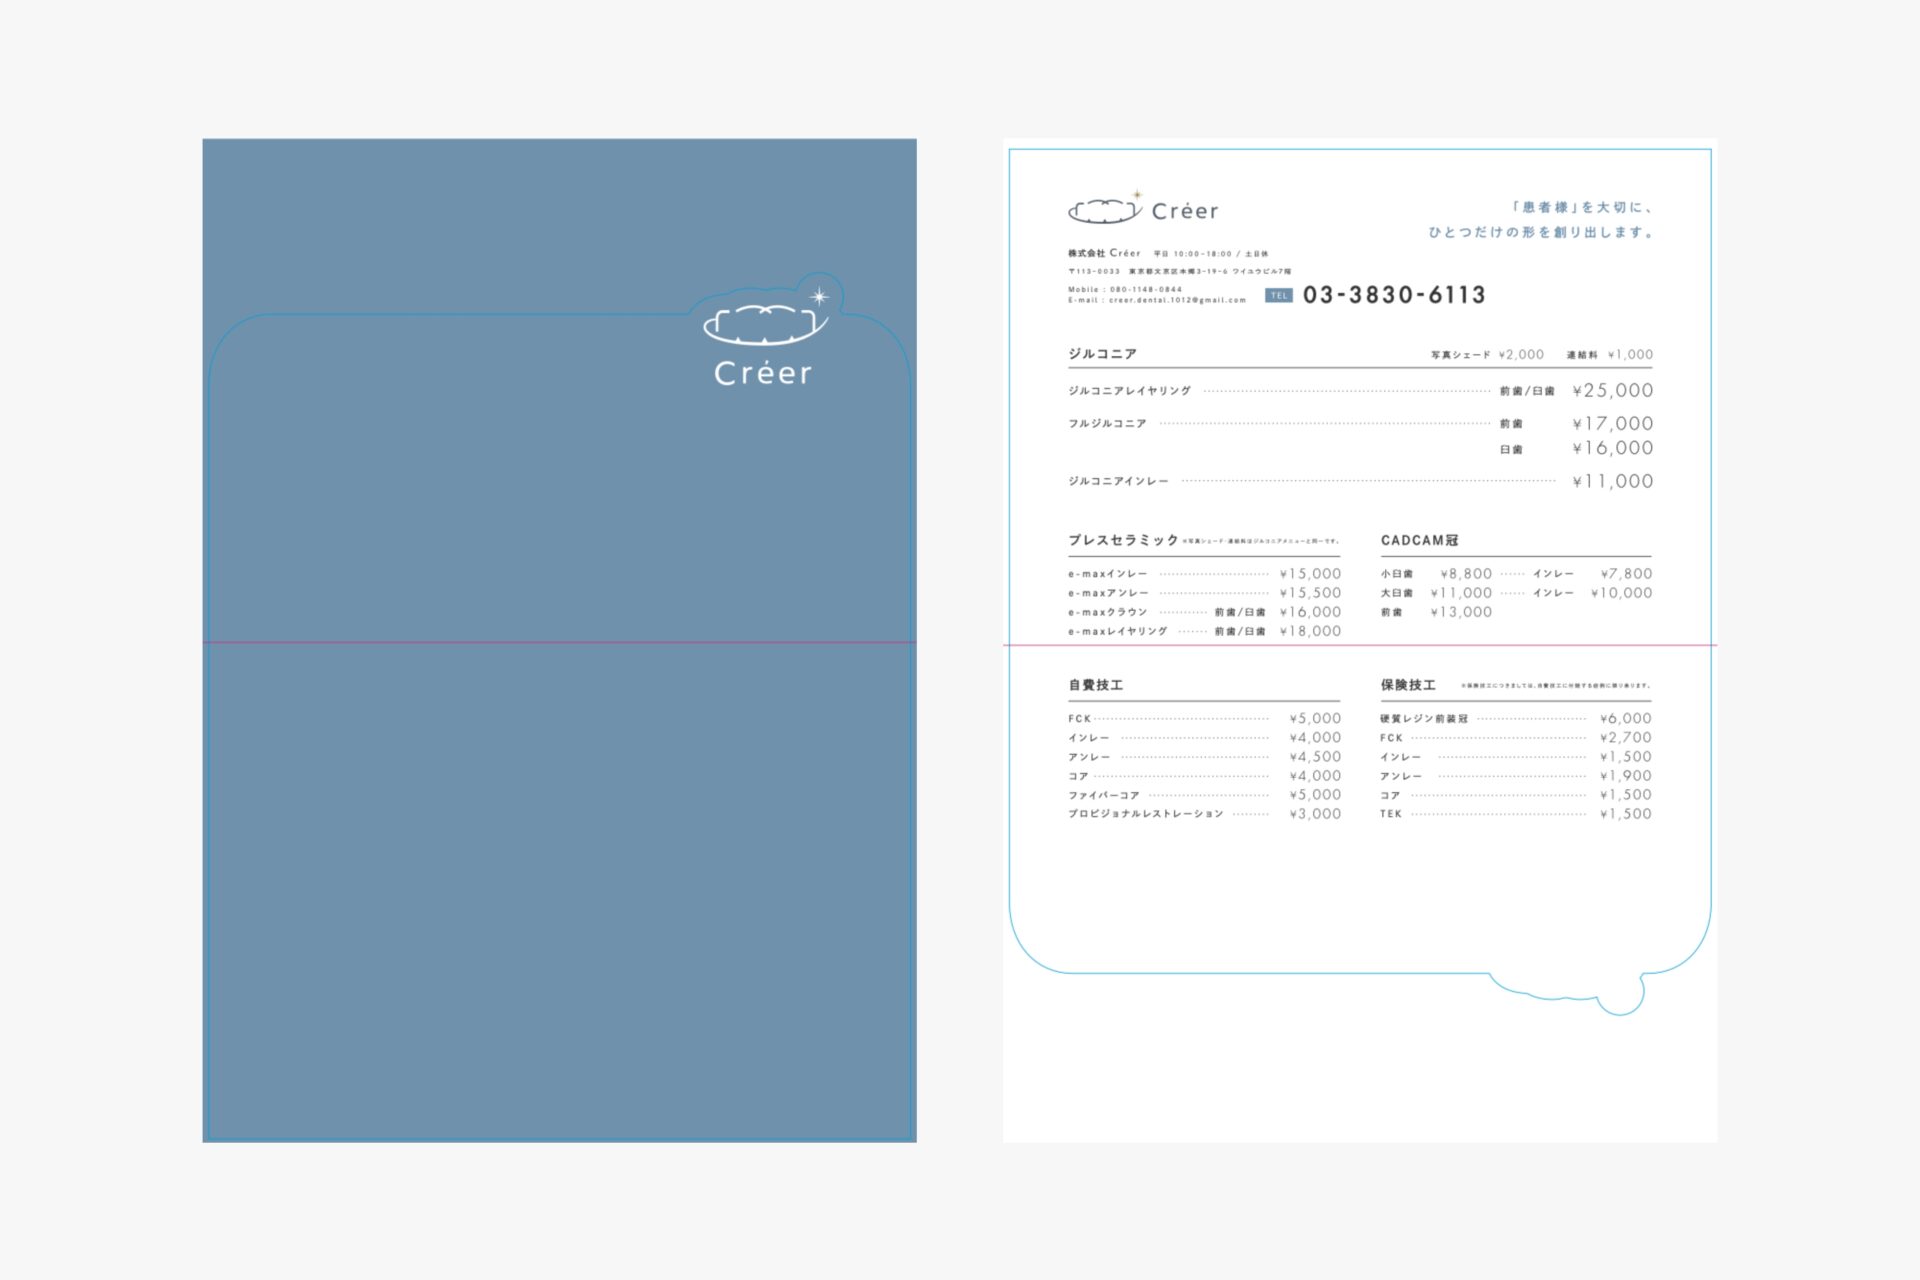Click the white tooth logo on blue cover
1920x1280 pixels.
(x=765, y=324)
